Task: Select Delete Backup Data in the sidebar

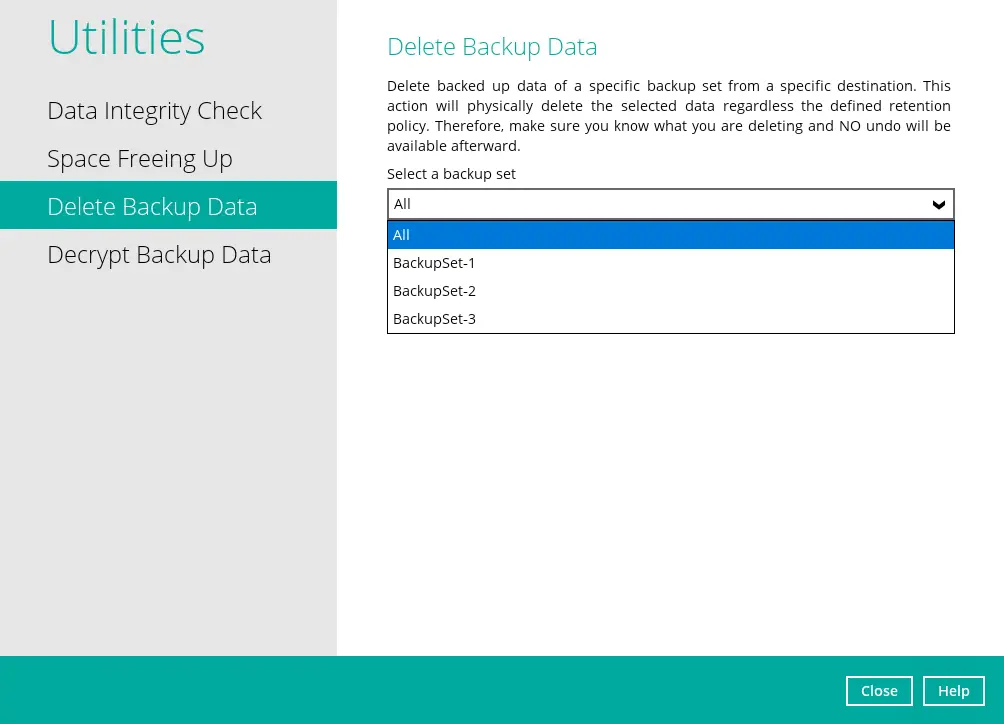Action: tap(152, 206)
